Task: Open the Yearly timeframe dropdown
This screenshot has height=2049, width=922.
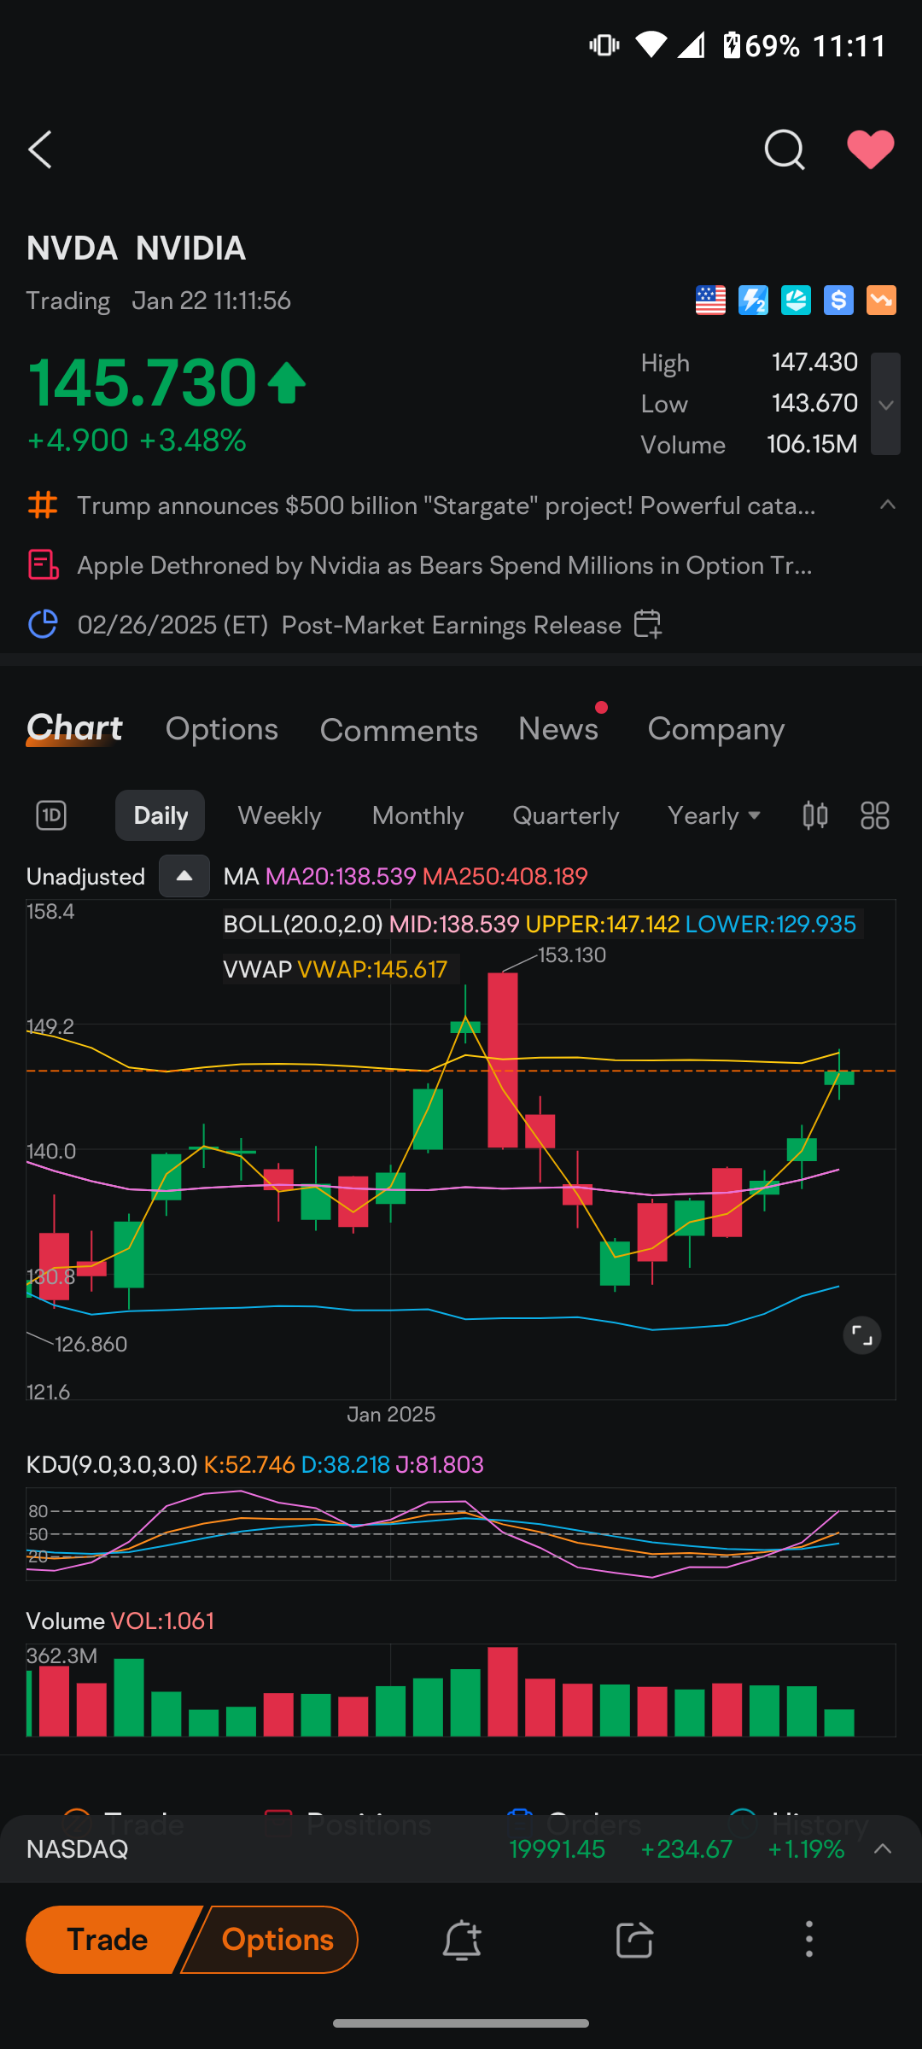Action: [714, 816]
